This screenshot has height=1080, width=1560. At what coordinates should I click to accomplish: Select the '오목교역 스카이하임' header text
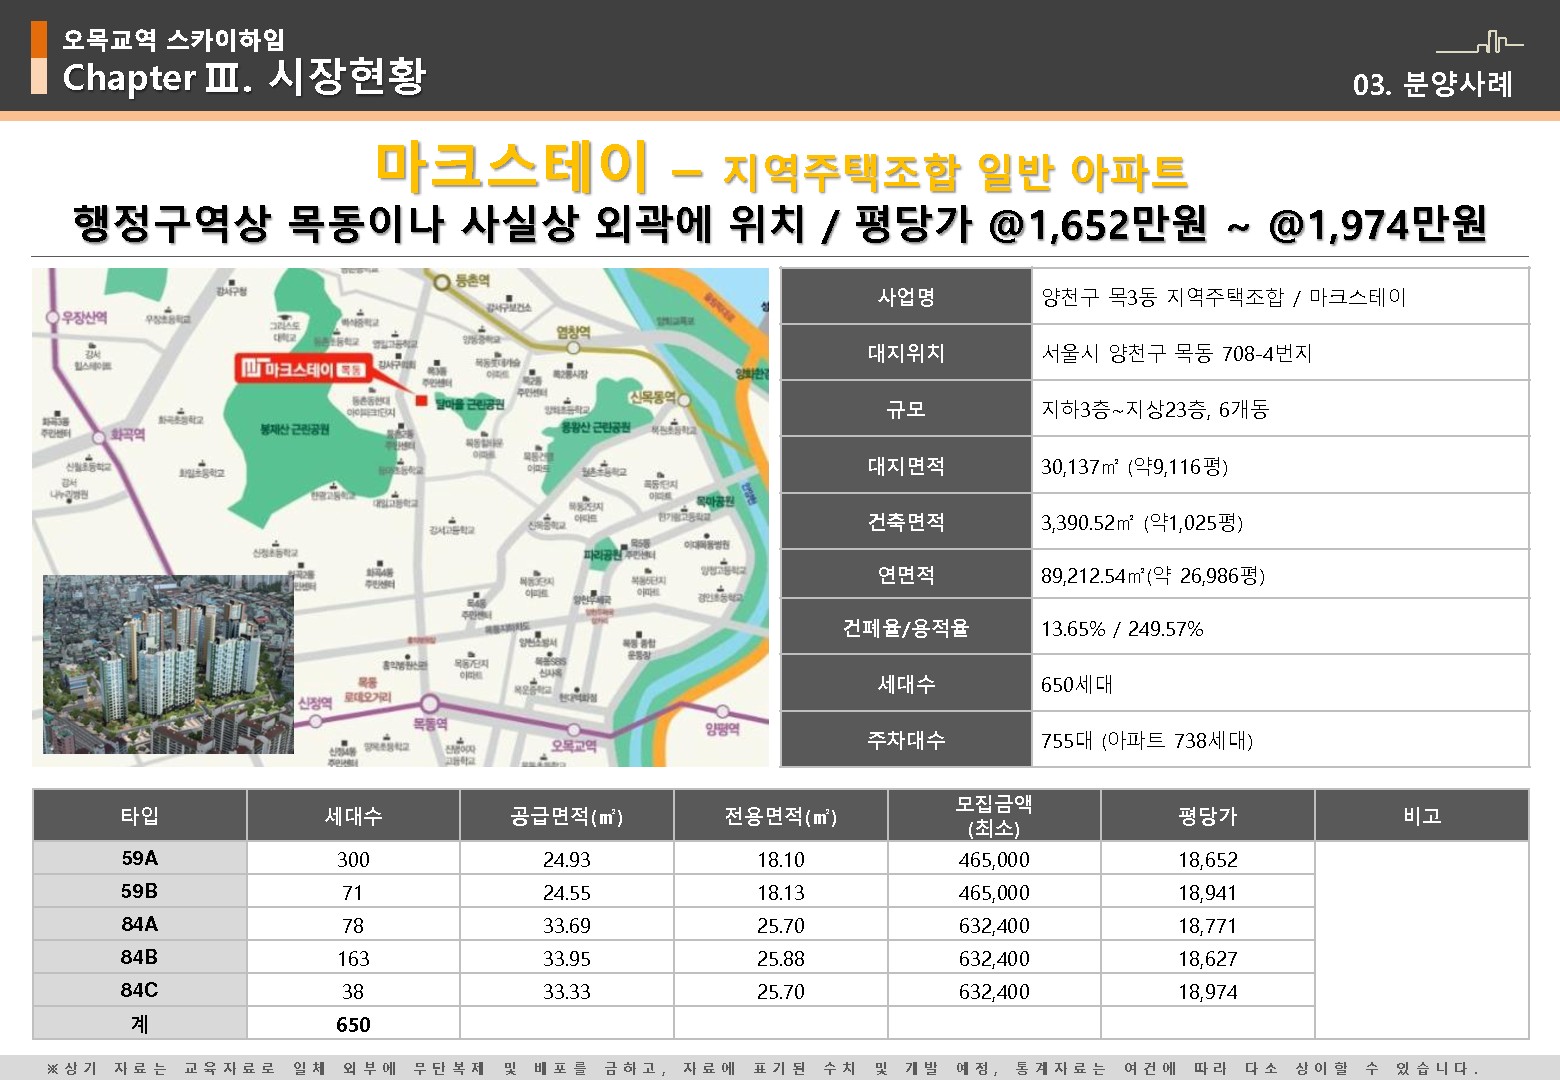(x=173, y=39)
